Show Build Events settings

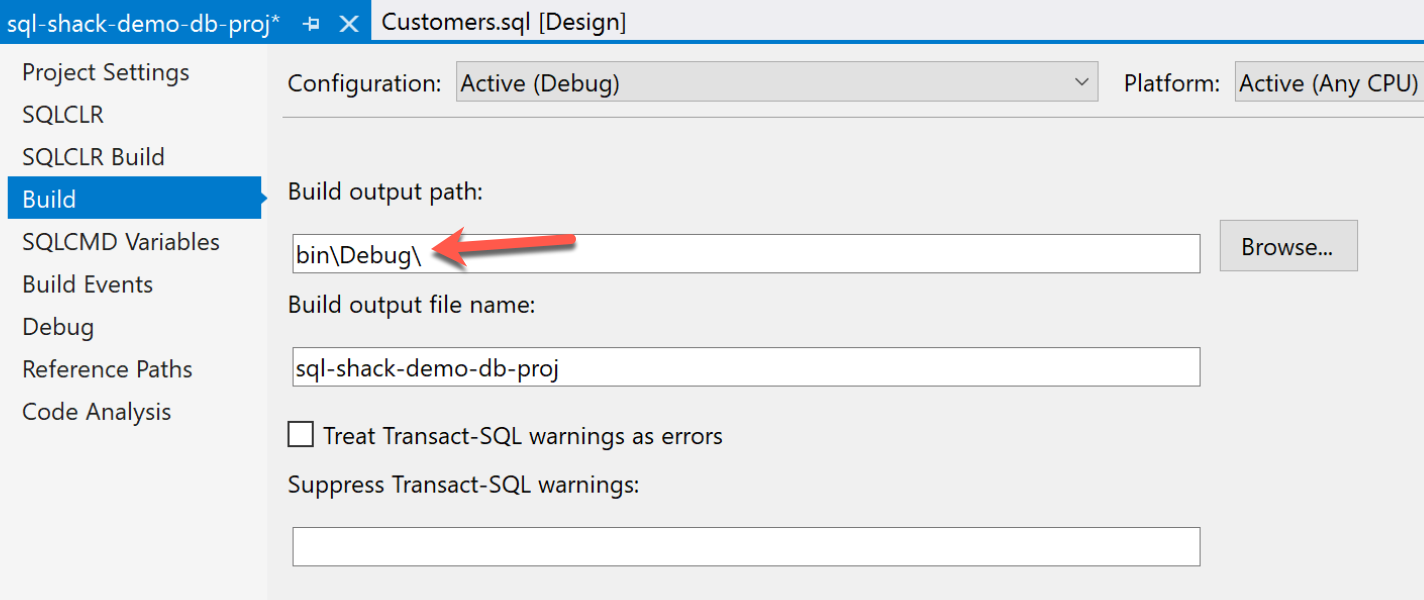[x=87, y=285]
